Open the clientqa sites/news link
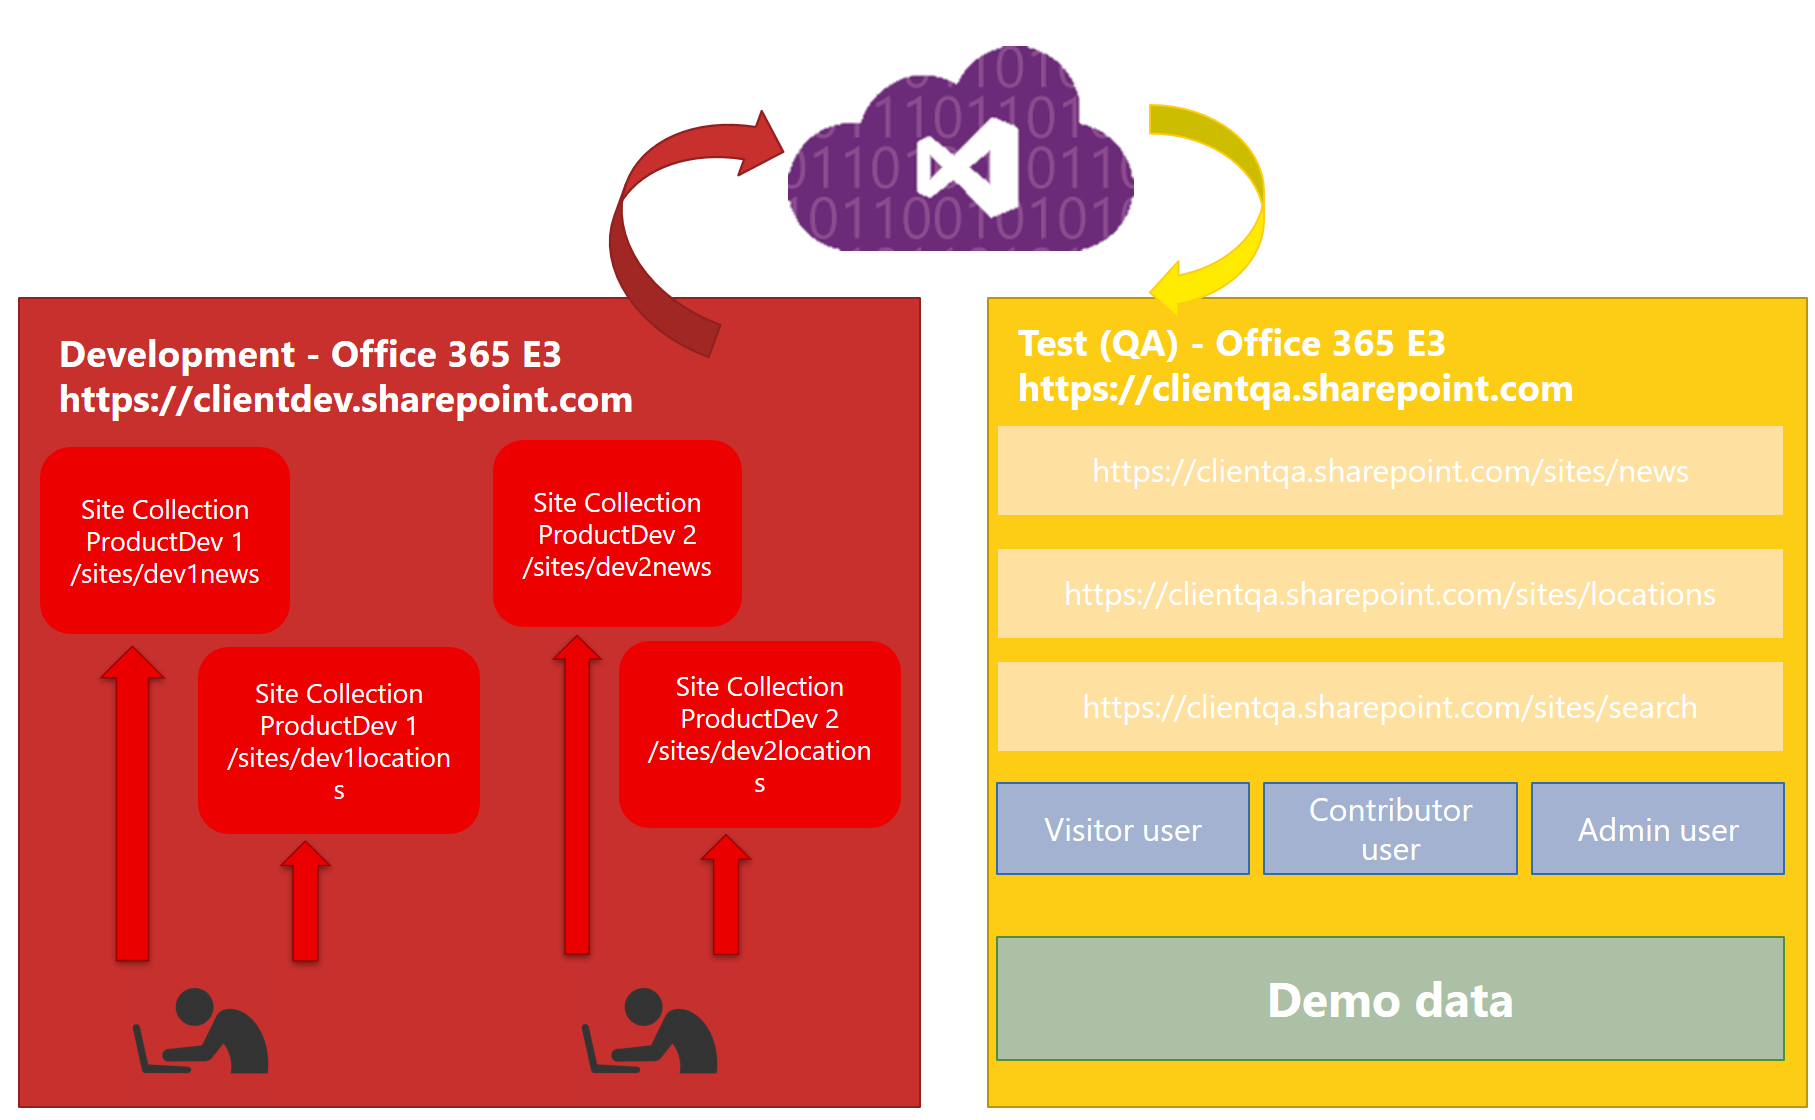The image size is (1815, 1120). 1390,470
